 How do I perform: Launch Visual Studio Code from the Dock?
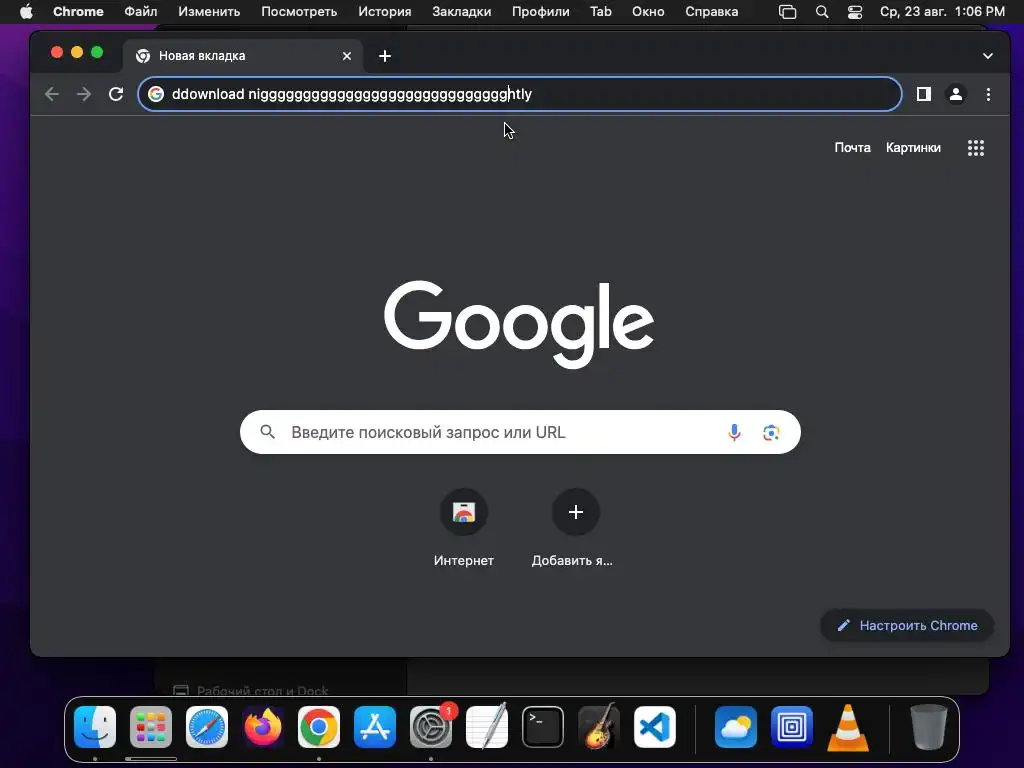coord(655,727)
